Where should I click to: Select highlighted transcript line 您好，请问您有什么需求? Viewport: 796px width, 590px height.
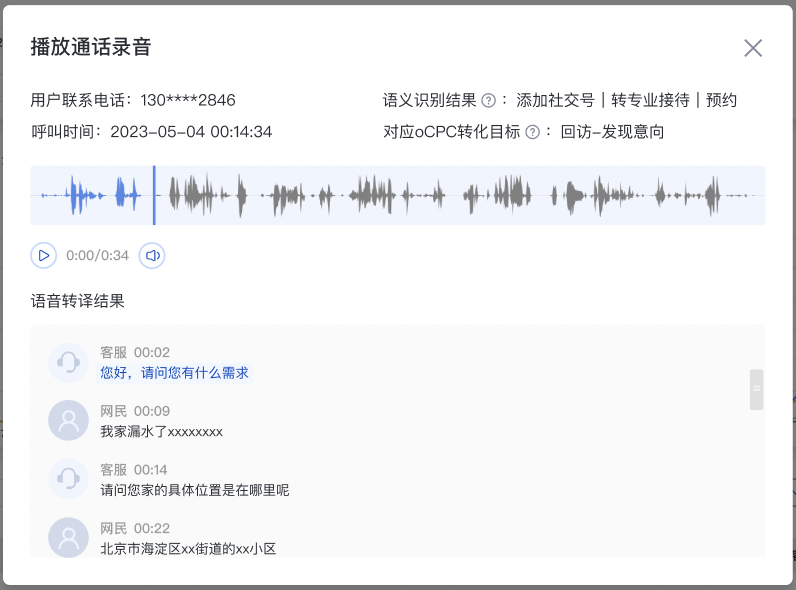(x=174, y=373)
